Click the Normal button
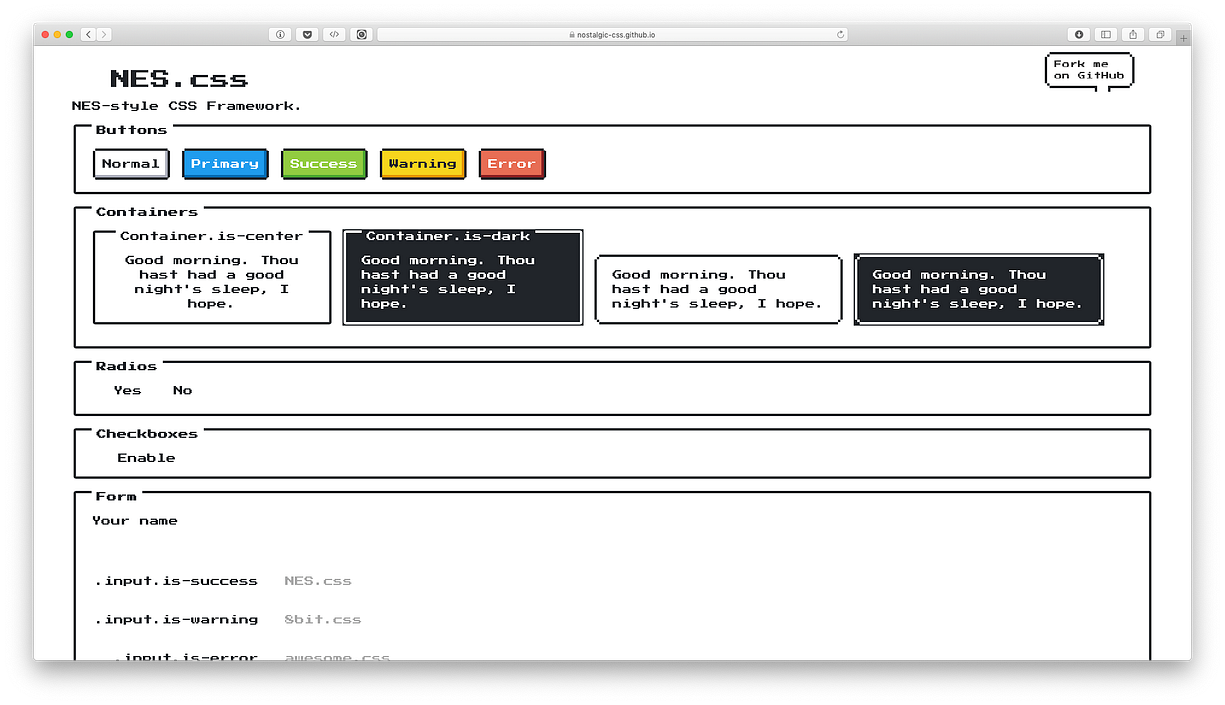This screenshot has width=1225, height=705. point(131,164)
